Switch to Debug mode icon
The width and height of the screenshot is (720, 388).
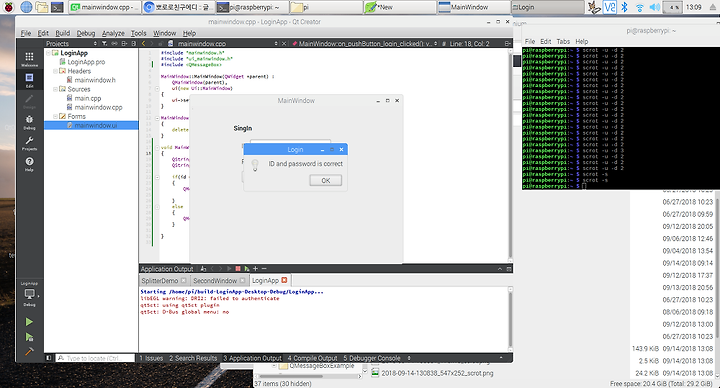pos(29,122)
